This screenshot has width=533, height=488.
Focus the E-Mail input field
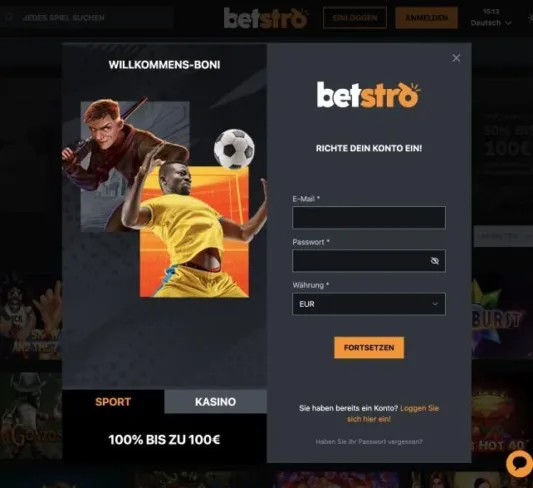(x=369, y=217)
